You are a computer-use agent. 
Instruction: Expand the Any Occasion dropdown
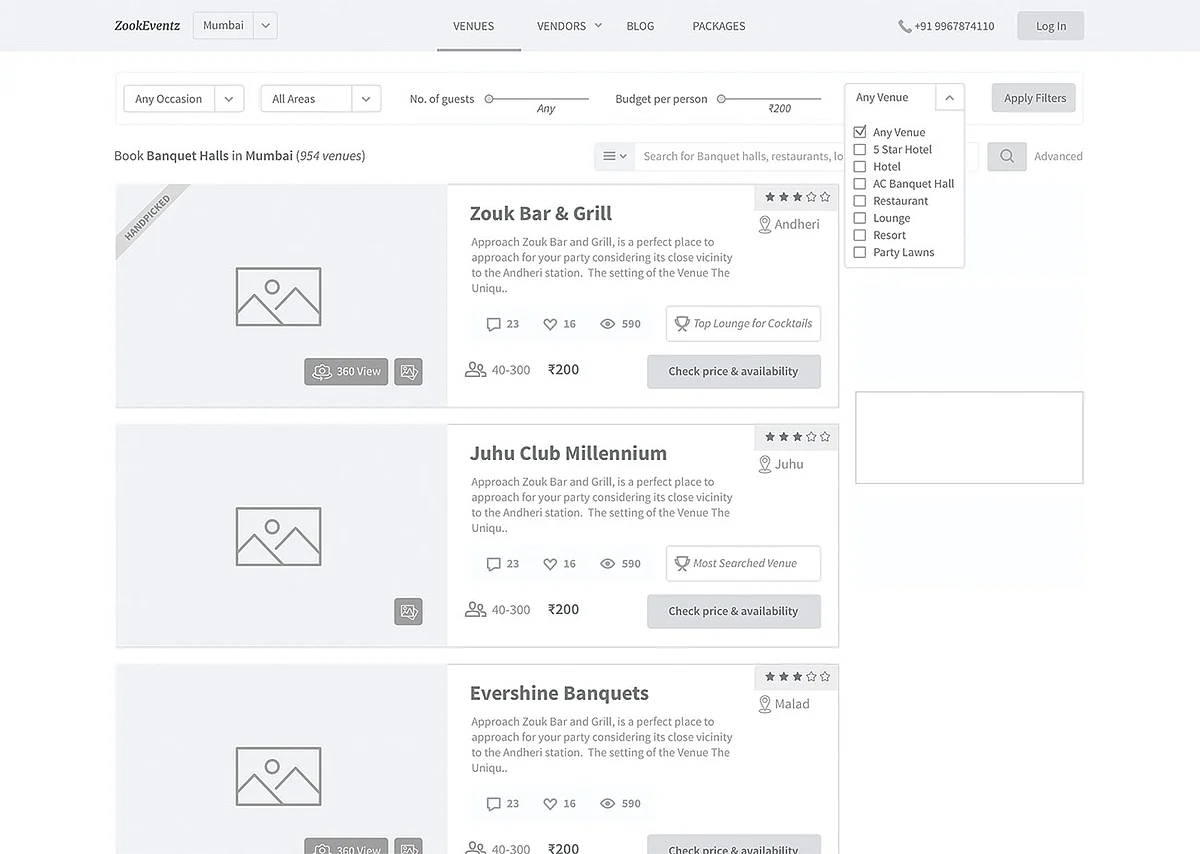184,99
